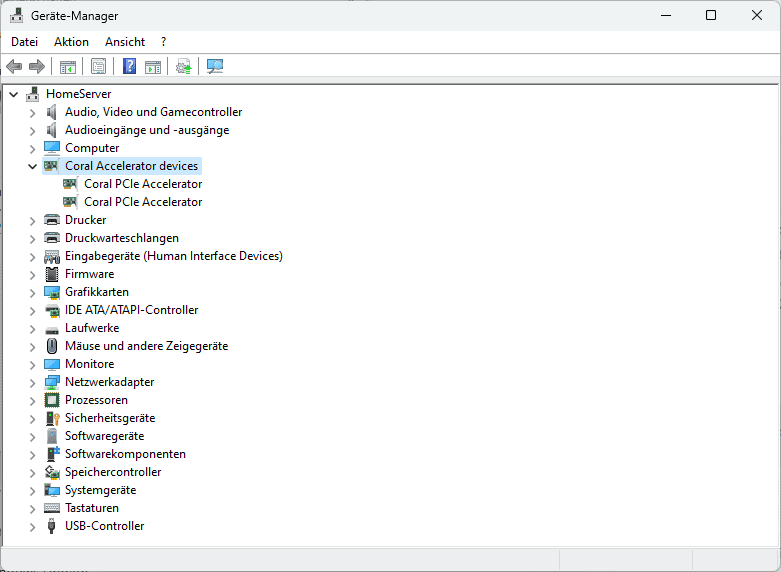
Task: Expand Audio, Video und Gamecontroller chevron
Action: pos(33,113)
